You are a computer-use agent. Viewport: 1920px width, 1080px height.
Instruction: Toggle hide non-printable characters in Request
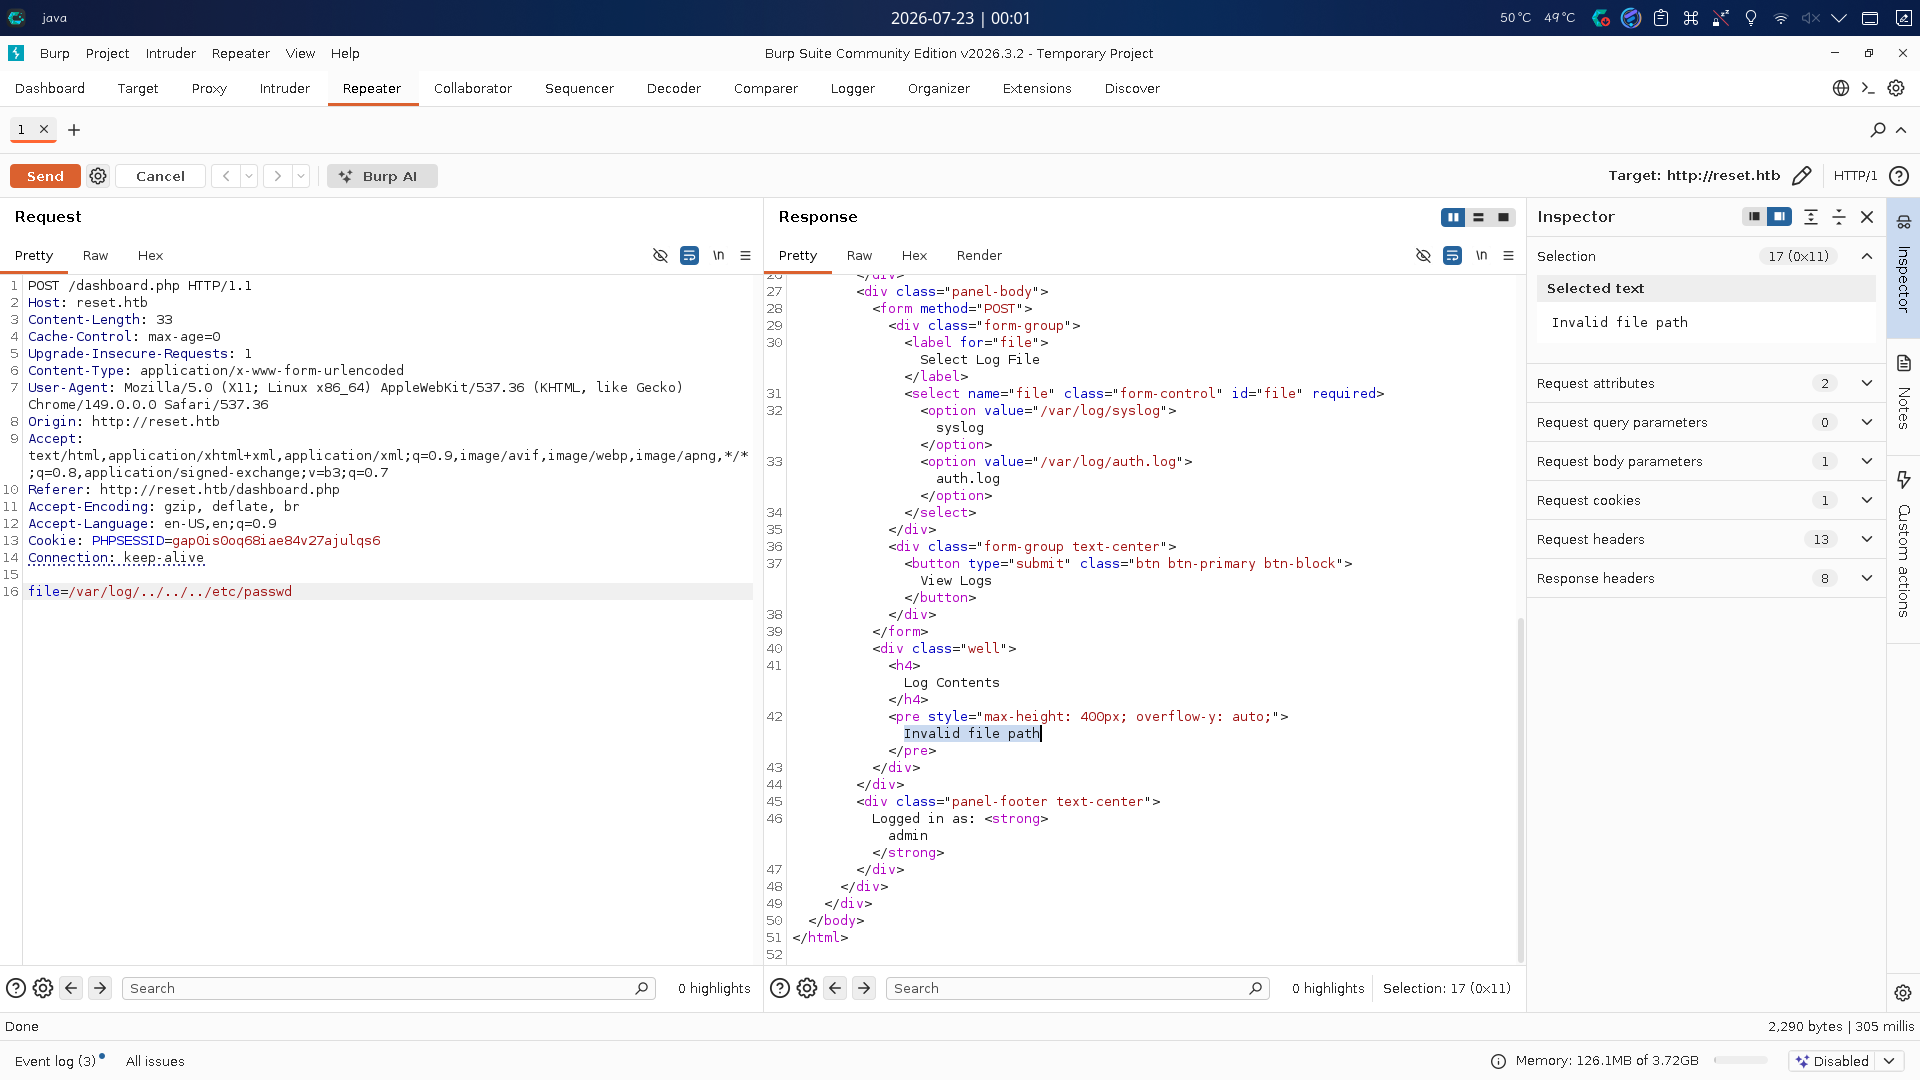660,256
